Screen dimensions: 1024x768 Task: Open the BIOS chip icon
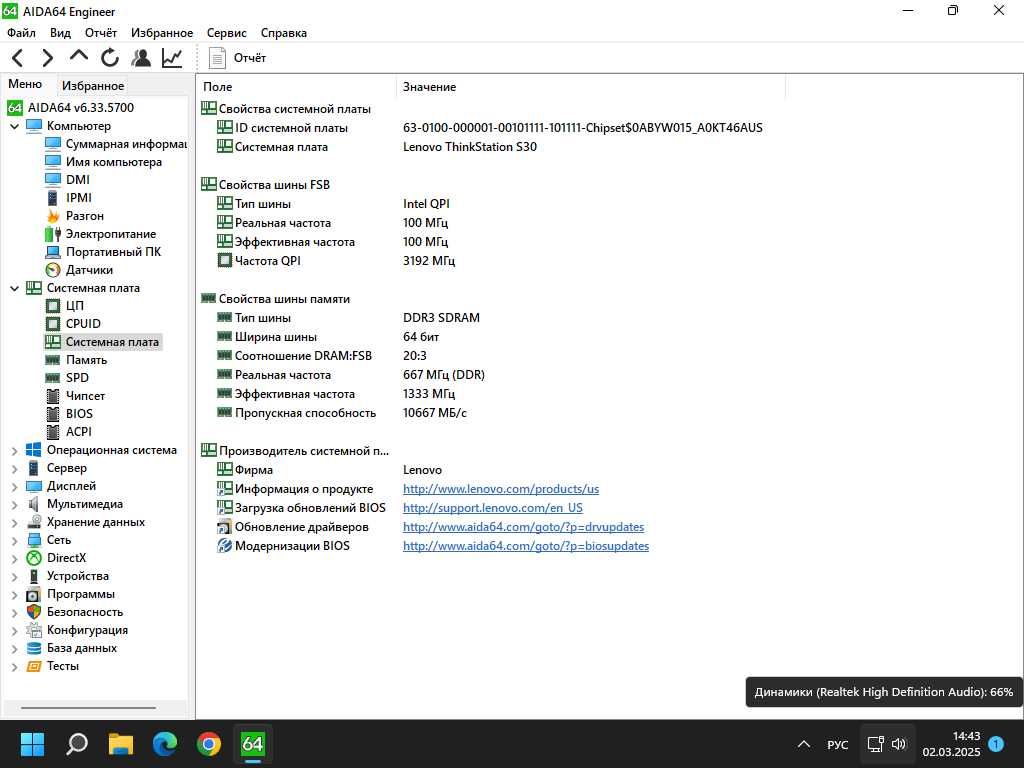point(53,414)
